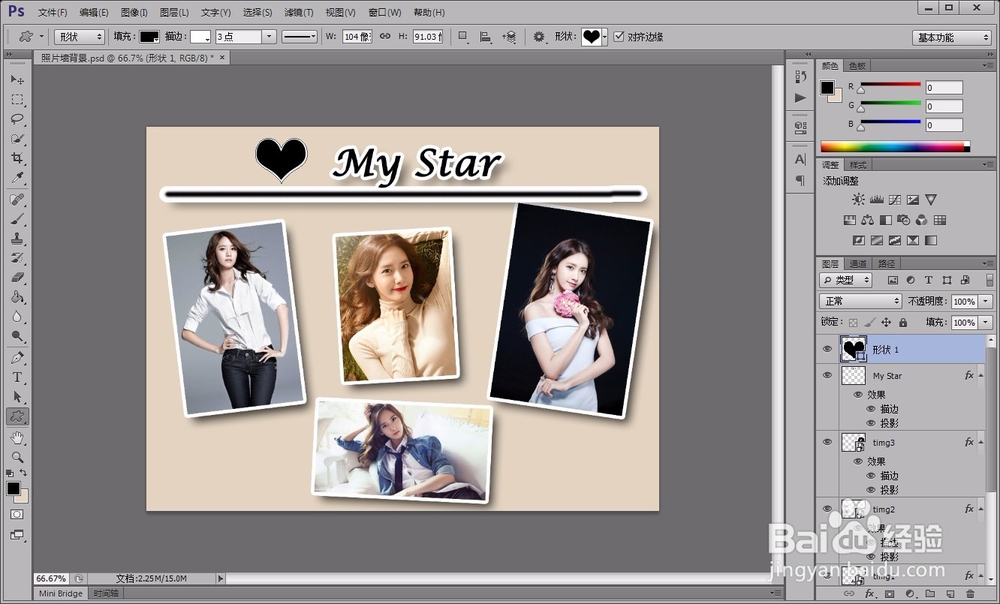Switch to the 通道 tab

pos(857,264)
